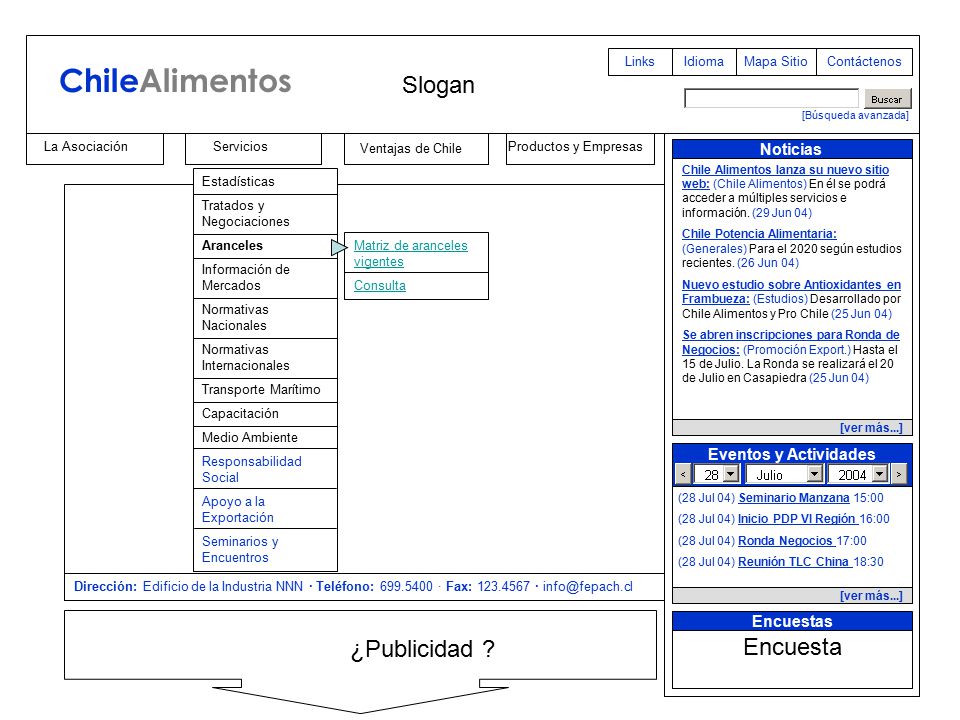Click the search text field
Screen dimensions: 960x720
tap(771, 99)
